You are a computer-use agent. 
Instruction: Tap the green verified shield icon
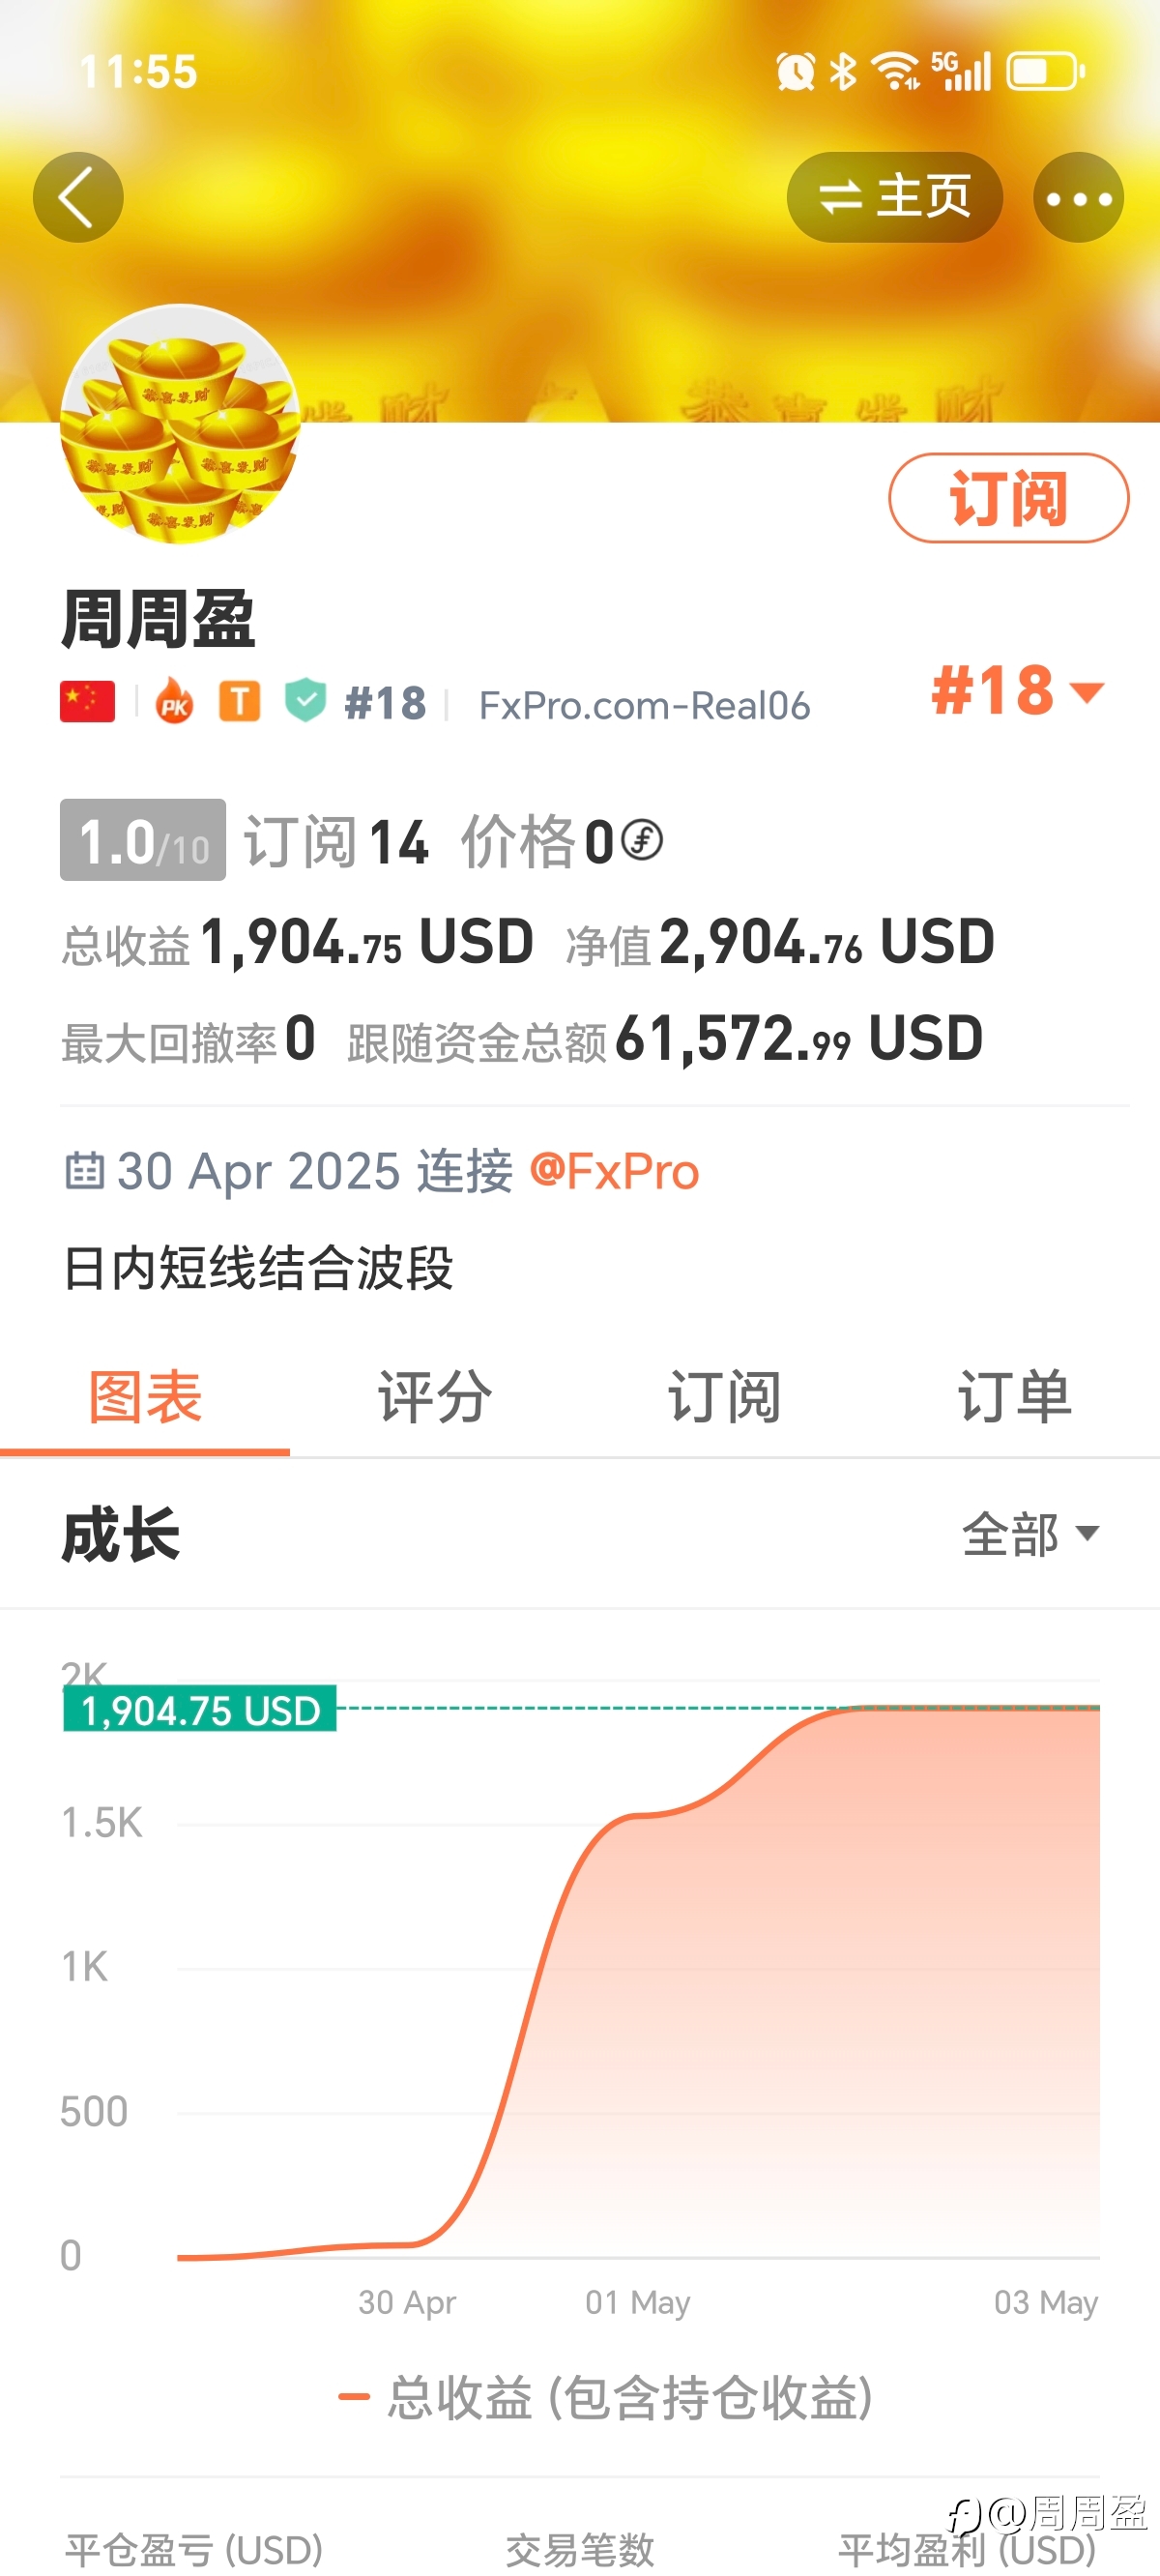click(305, 701)
